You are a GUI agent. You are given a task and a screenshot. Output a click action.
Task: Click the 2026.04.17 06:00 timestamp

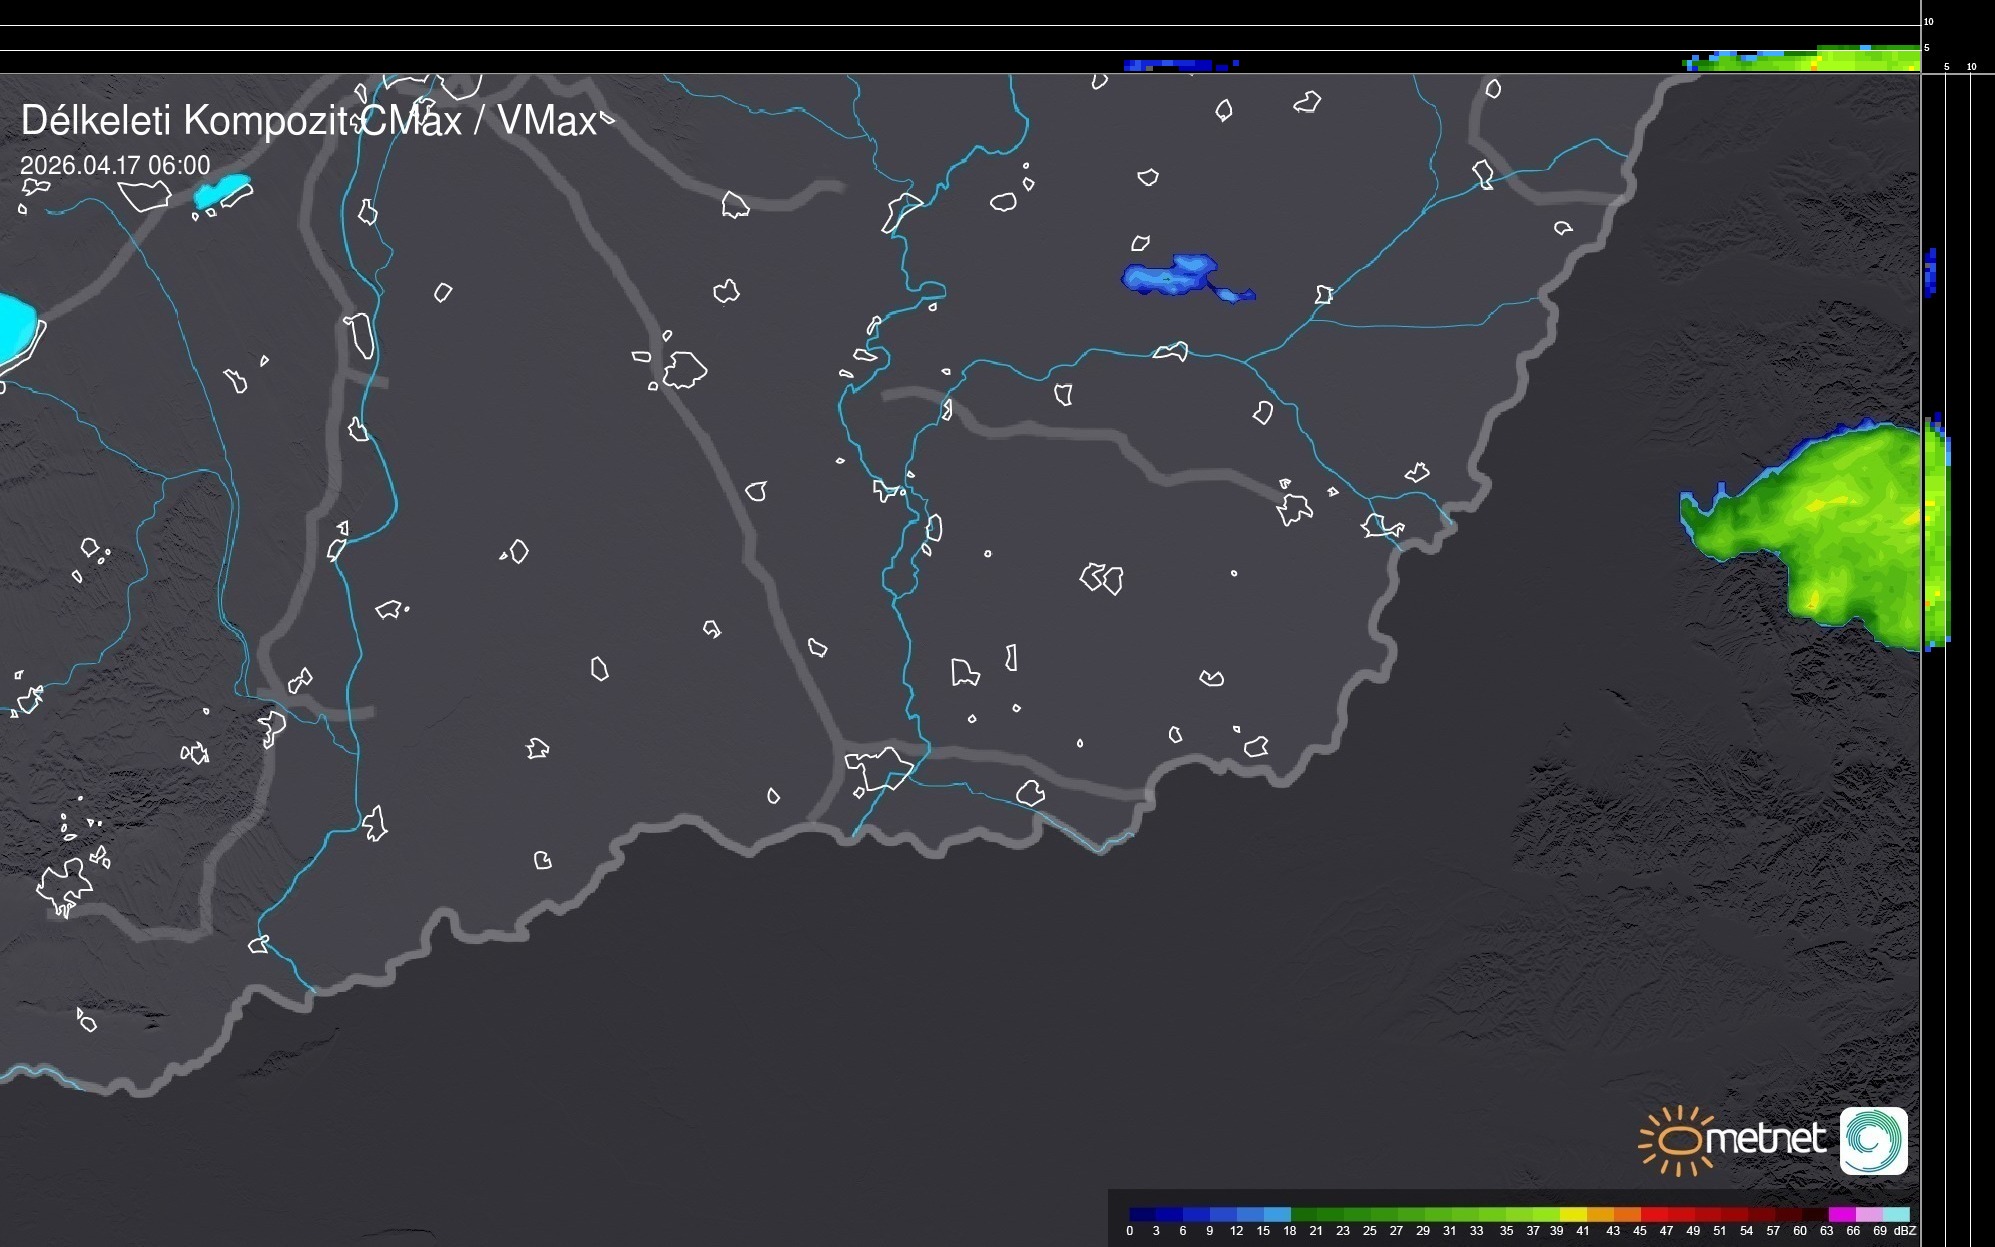[115, 165]
